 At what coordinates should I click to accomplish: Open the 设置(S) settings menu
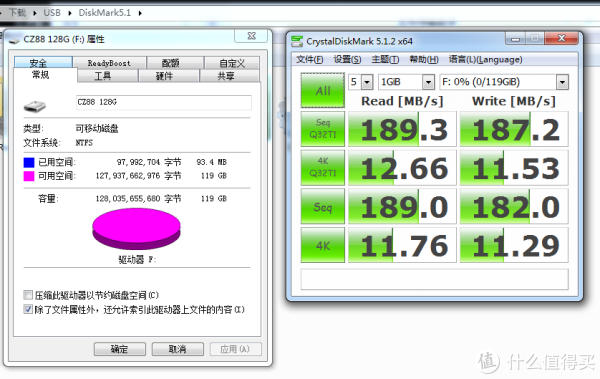[347, 59]
